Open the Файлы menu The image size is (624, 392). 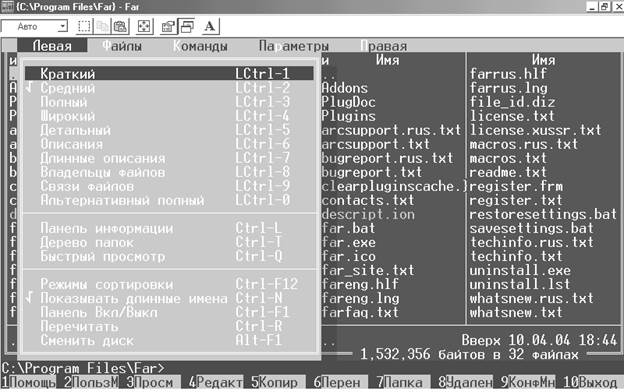coord(122,46)
